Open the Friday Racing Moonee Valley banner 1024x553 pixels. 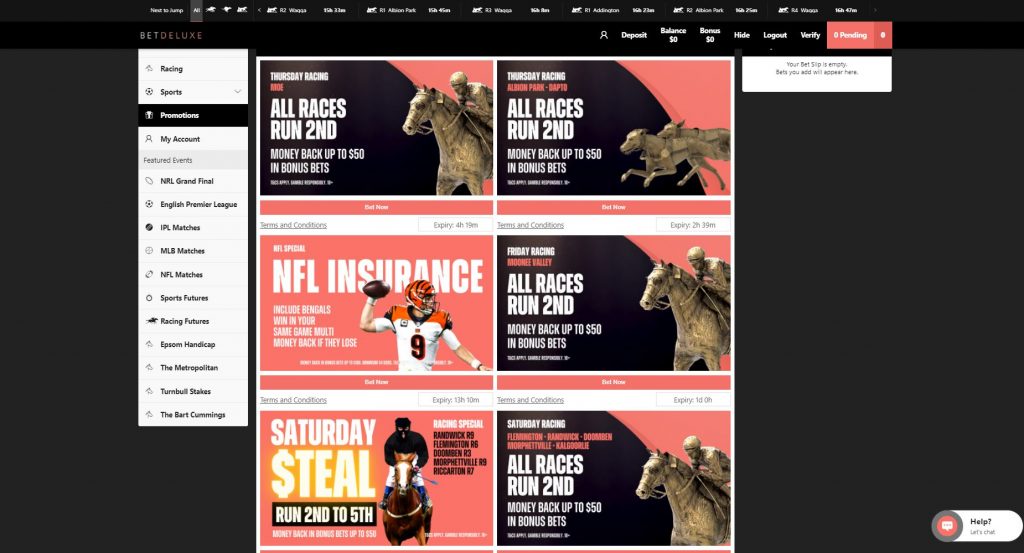pos(613,303)
